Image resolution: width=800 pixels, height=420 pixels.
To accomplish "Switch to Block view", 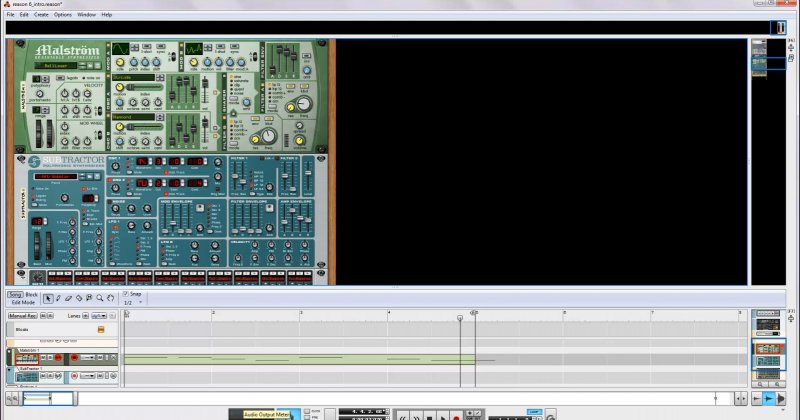I will pos(31,295).
